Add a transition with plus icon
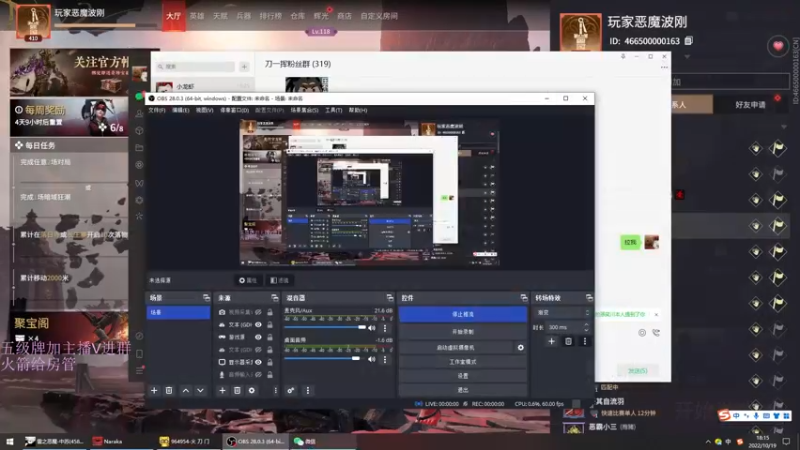 pyautogui.click(x=552, y=341)
